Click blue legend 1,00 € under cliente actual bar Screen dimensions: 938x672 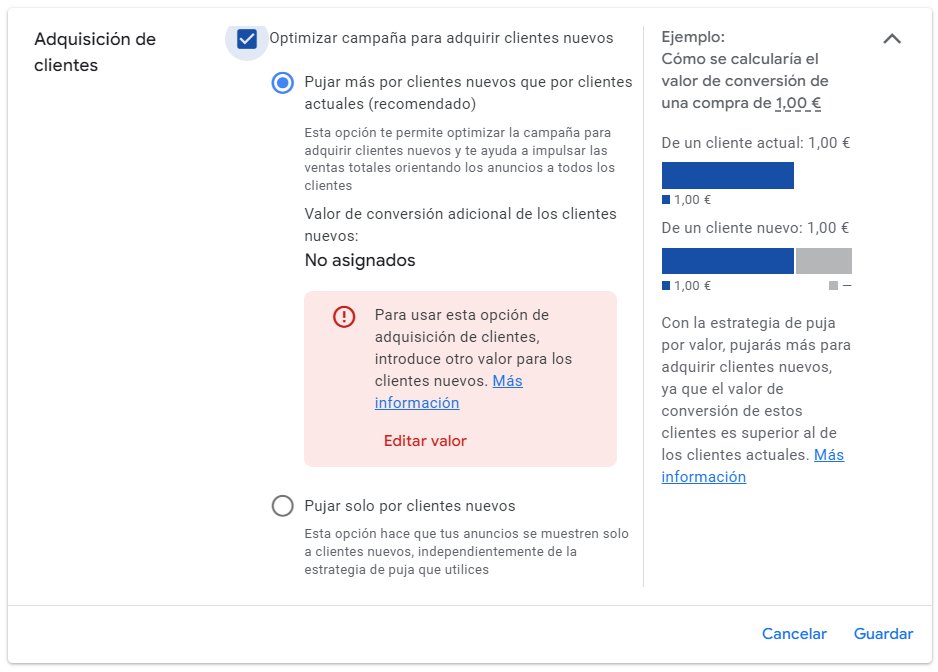pos(686,200)
